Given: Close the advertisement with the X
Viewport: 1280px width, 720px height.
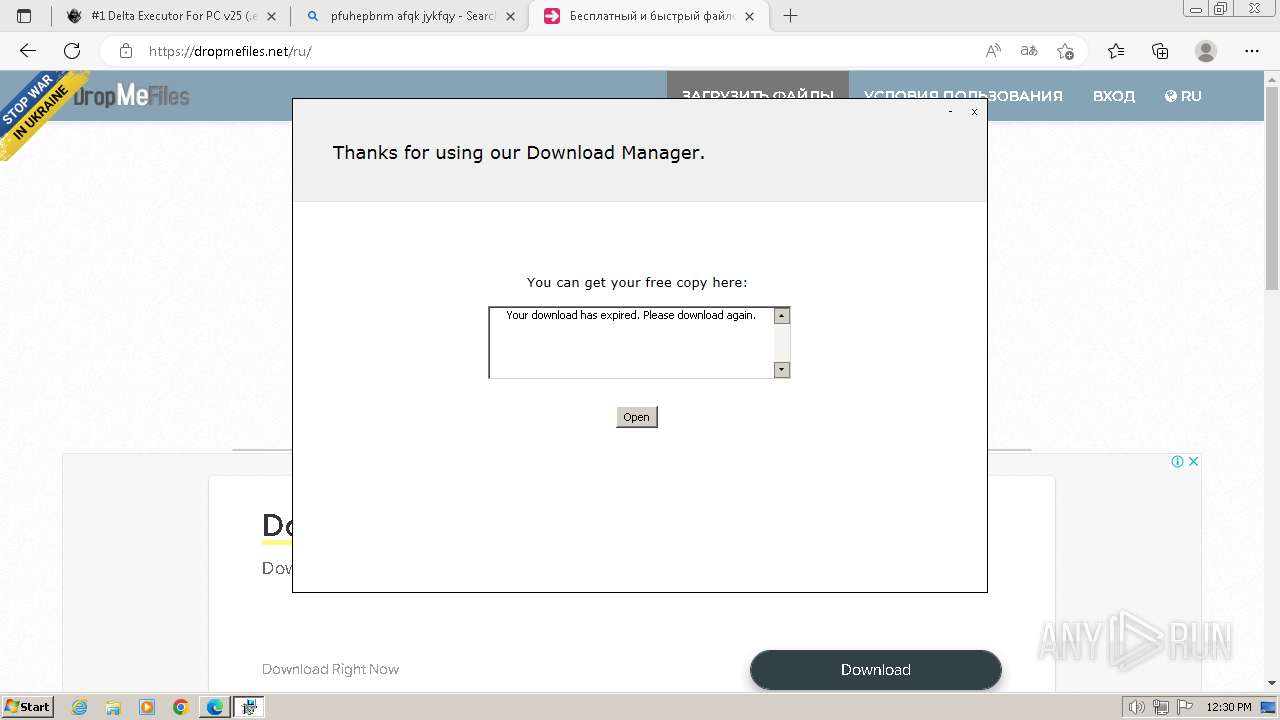Looking at the screenshot, I should pyautogui.click(x=1193, y=461).
